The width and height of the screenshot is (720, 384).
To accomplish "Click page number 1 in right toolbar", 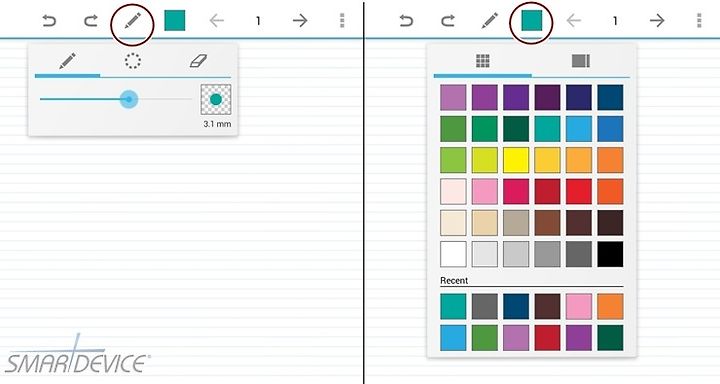I will click(x=615, y=21).
